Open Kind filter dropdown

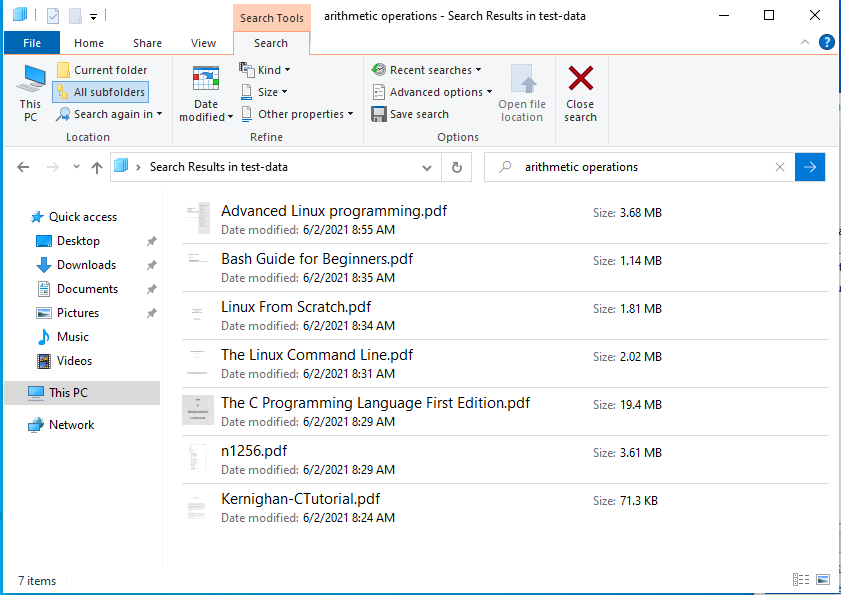point(265,70)
